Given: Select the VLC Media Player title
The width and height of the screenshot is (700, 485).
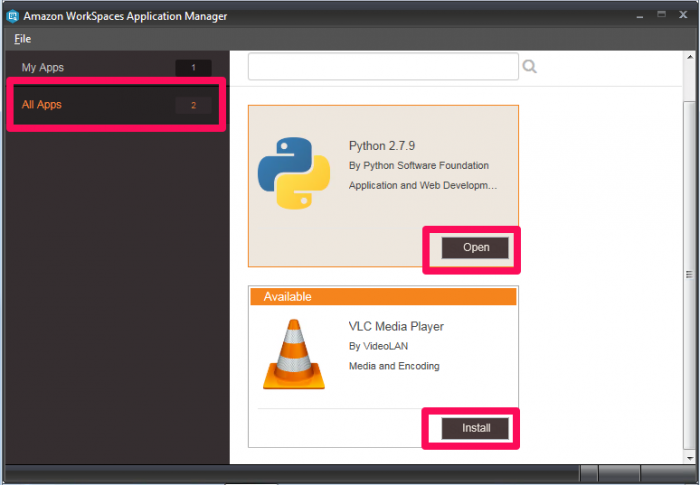Looking at the screenshot, I should click(x=396, y=326).
